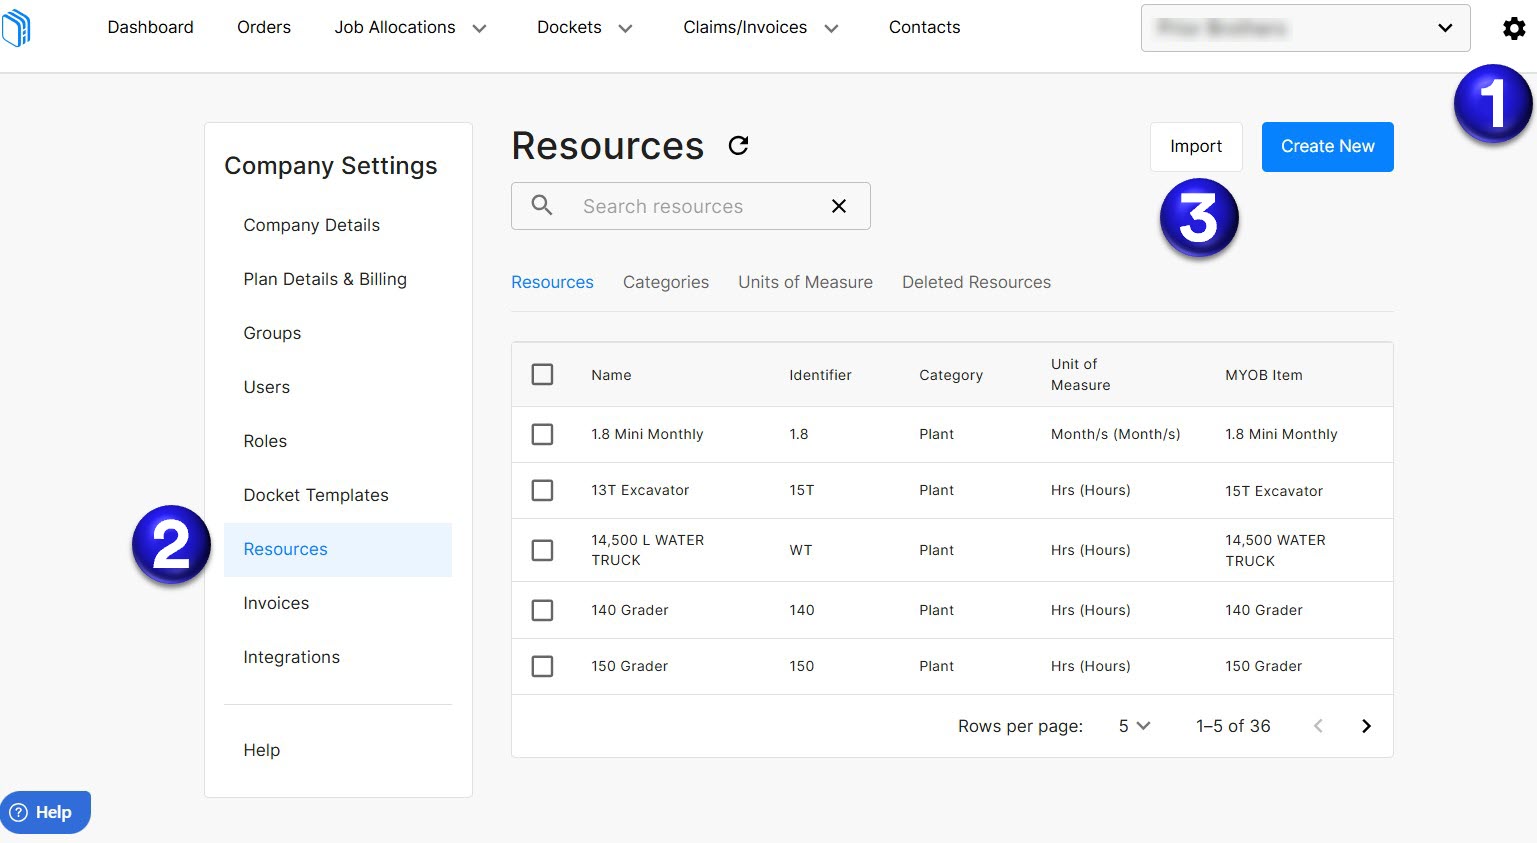1537x843 pixels.
Task: Click the Create New button
Action: pyautogui.click(x=1327, y=146)
